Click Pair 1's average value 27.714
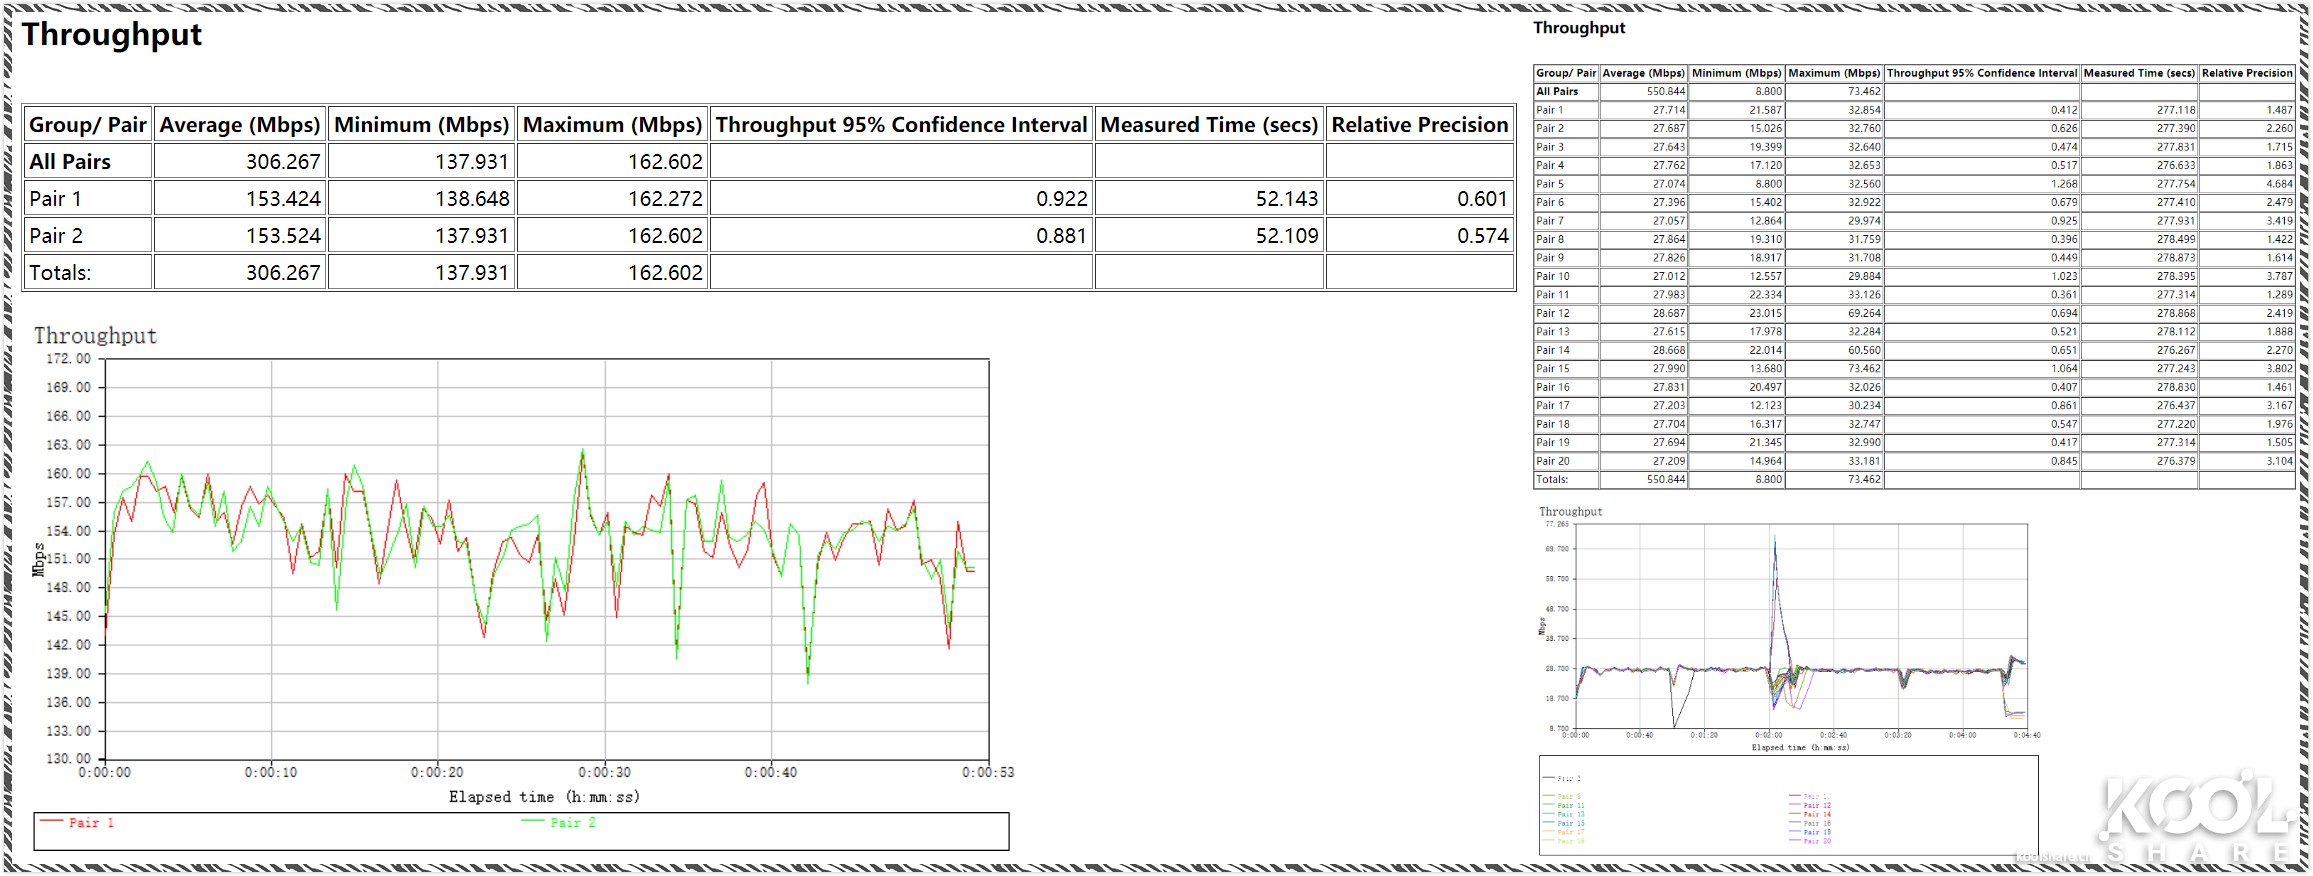The height and width of the screenshot is (876, 2313). (x=1669, y=111)
